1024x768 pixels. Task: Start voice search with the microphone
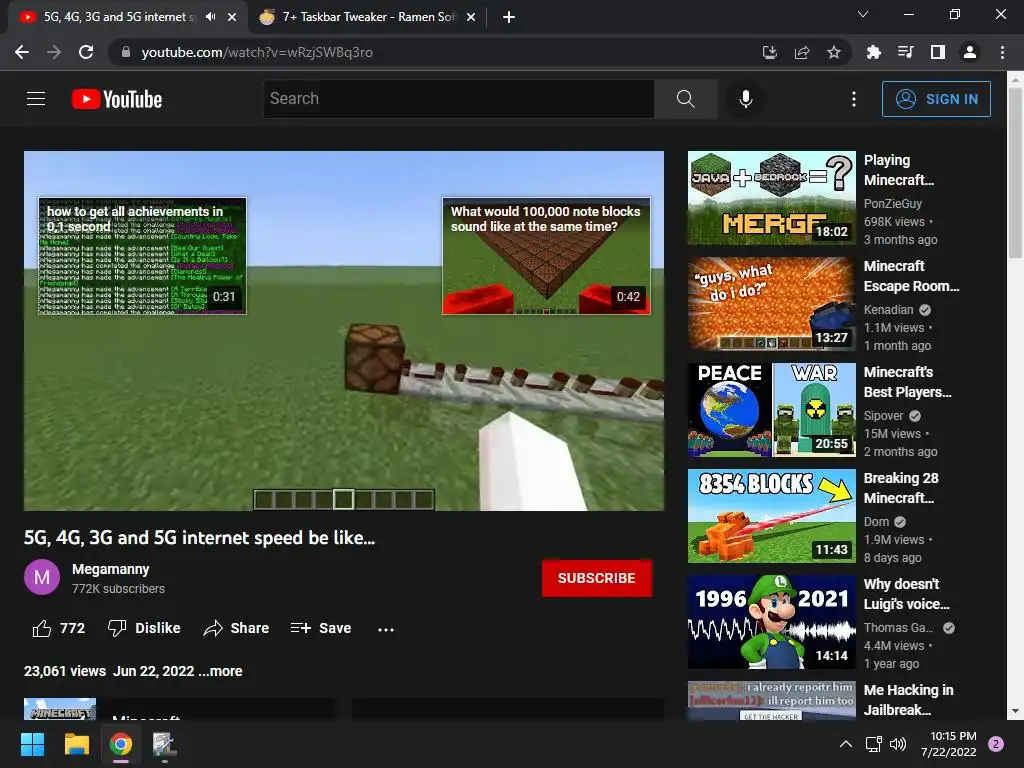[746, 99]
